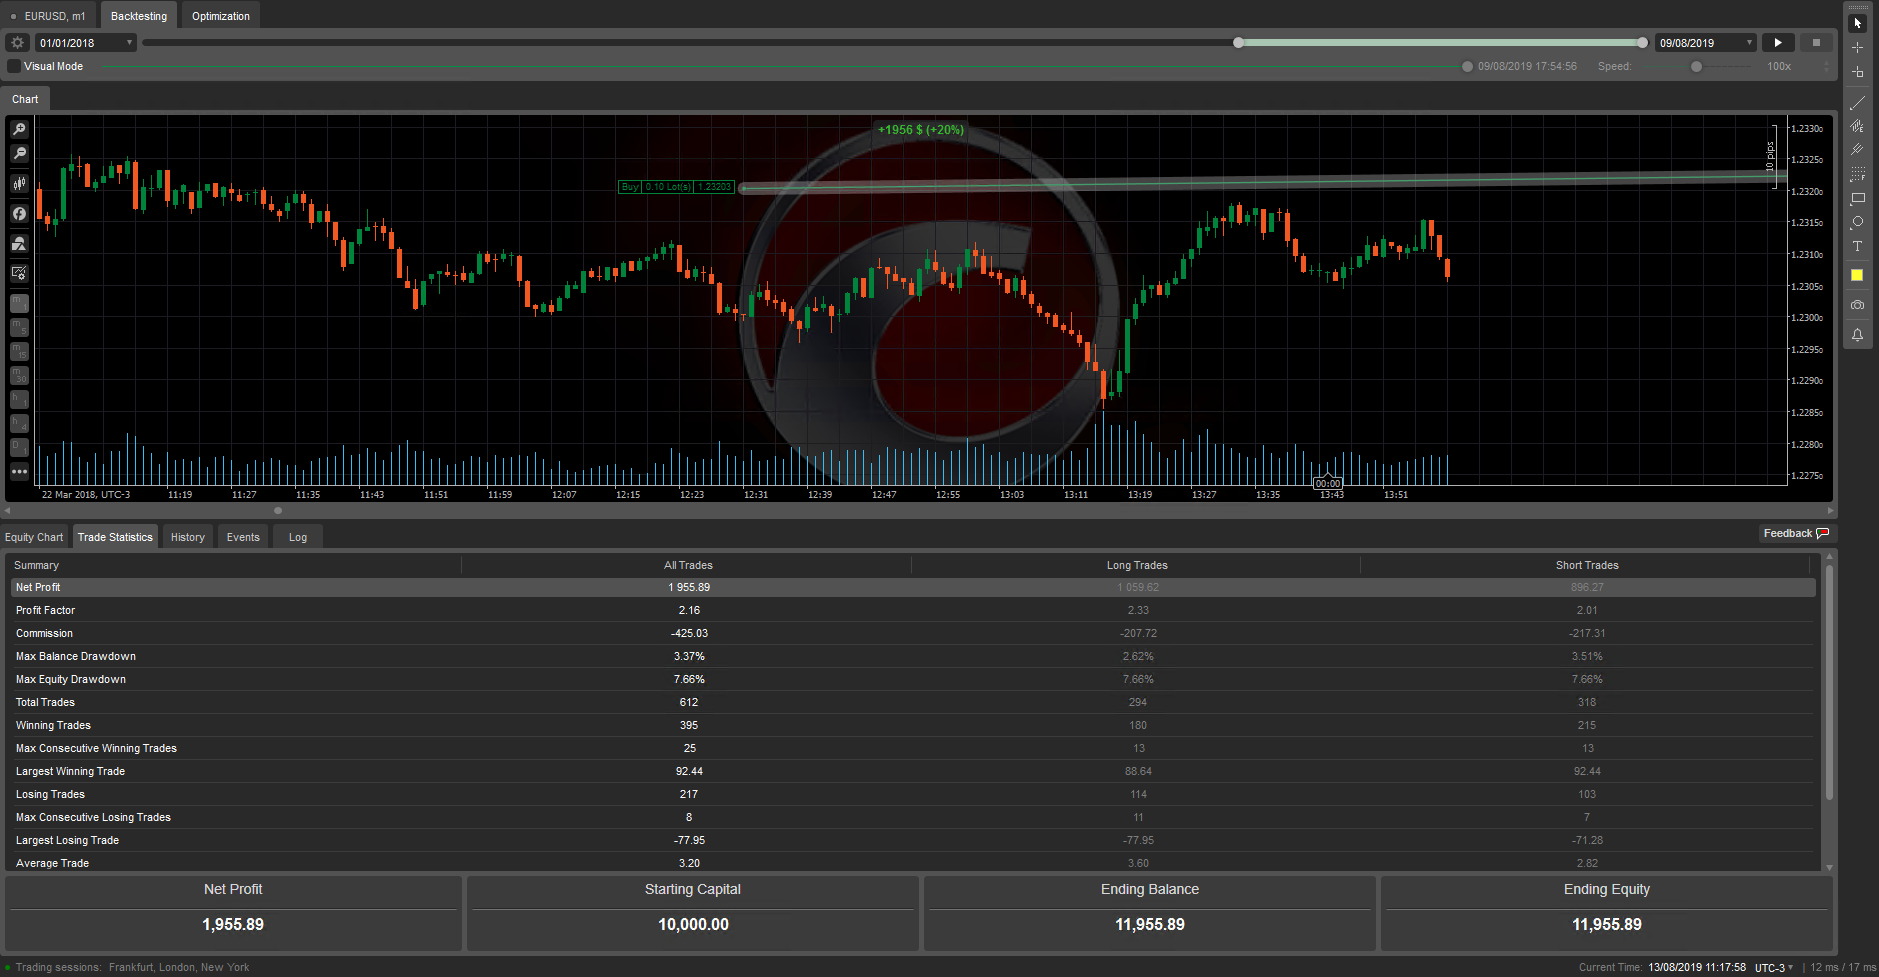Select the Chart tab
This screenshot has width=1879, height=977.
pos(25,99)
